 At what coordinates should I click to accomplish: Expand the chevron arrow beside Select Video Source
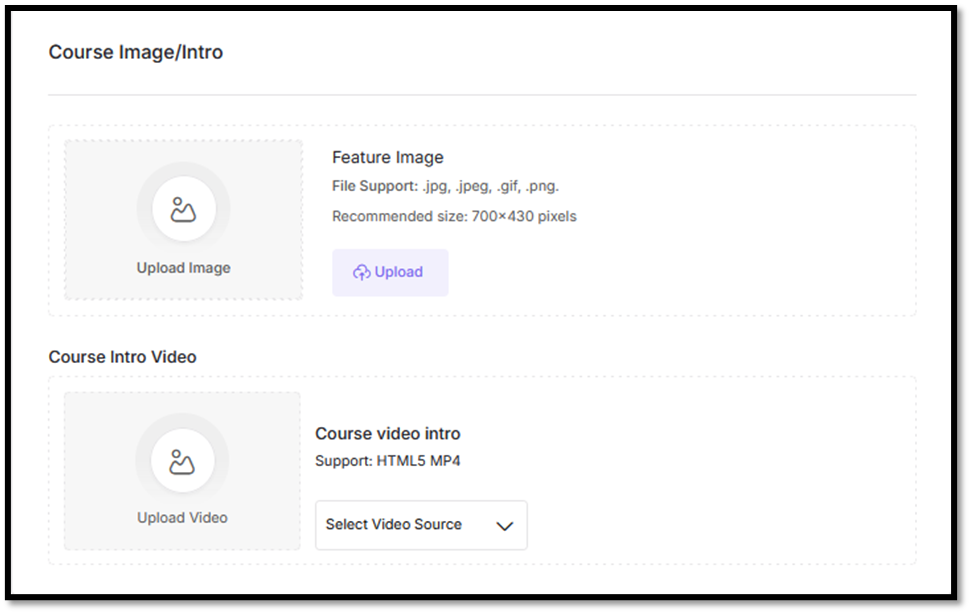(504, 526)
